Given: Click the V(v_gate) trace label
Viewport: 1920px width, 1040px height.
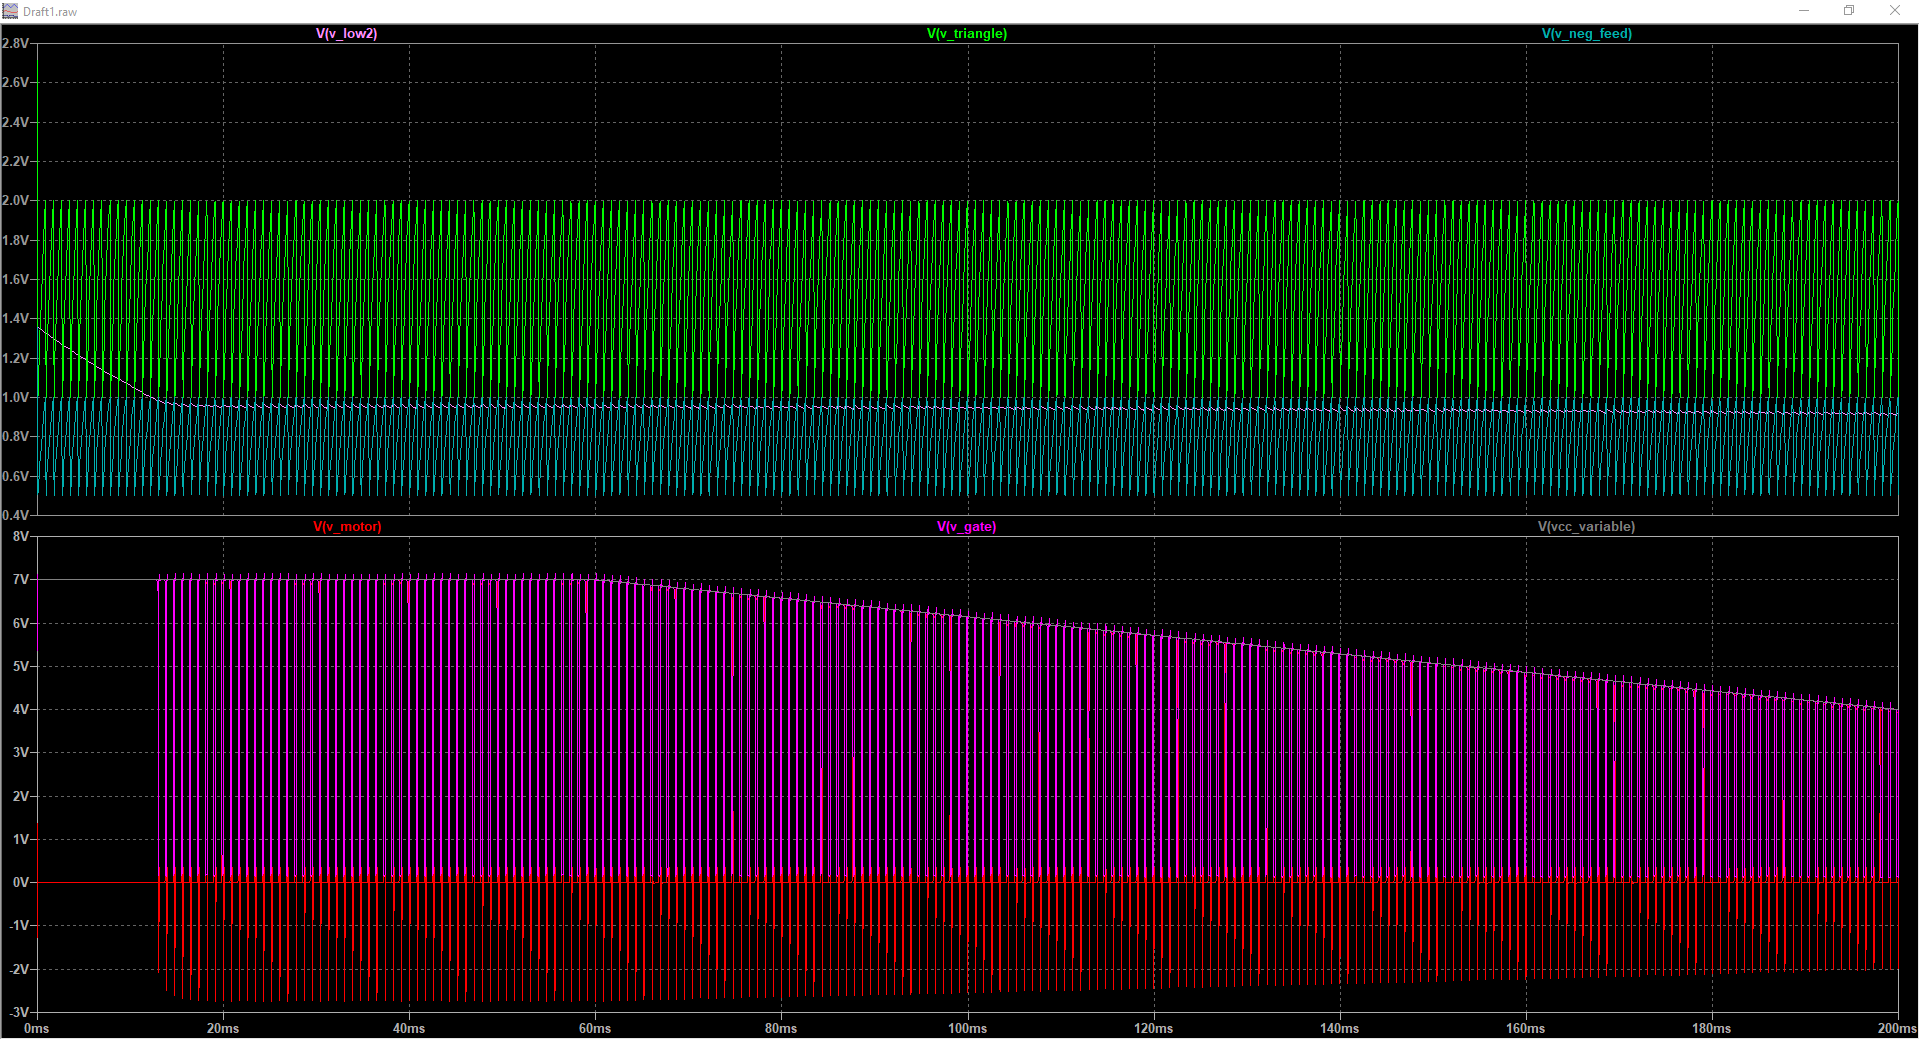Looking at the screenshot, I should [x=966, y=527].
